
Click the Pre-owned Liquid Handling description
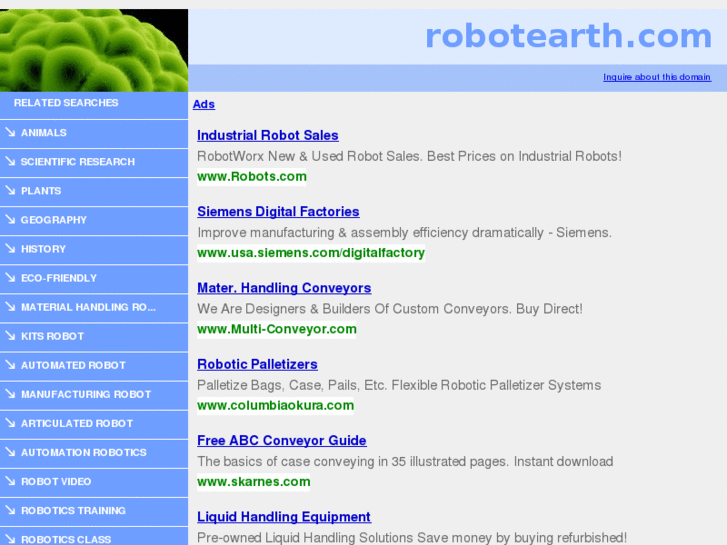[x=412, y=538]
